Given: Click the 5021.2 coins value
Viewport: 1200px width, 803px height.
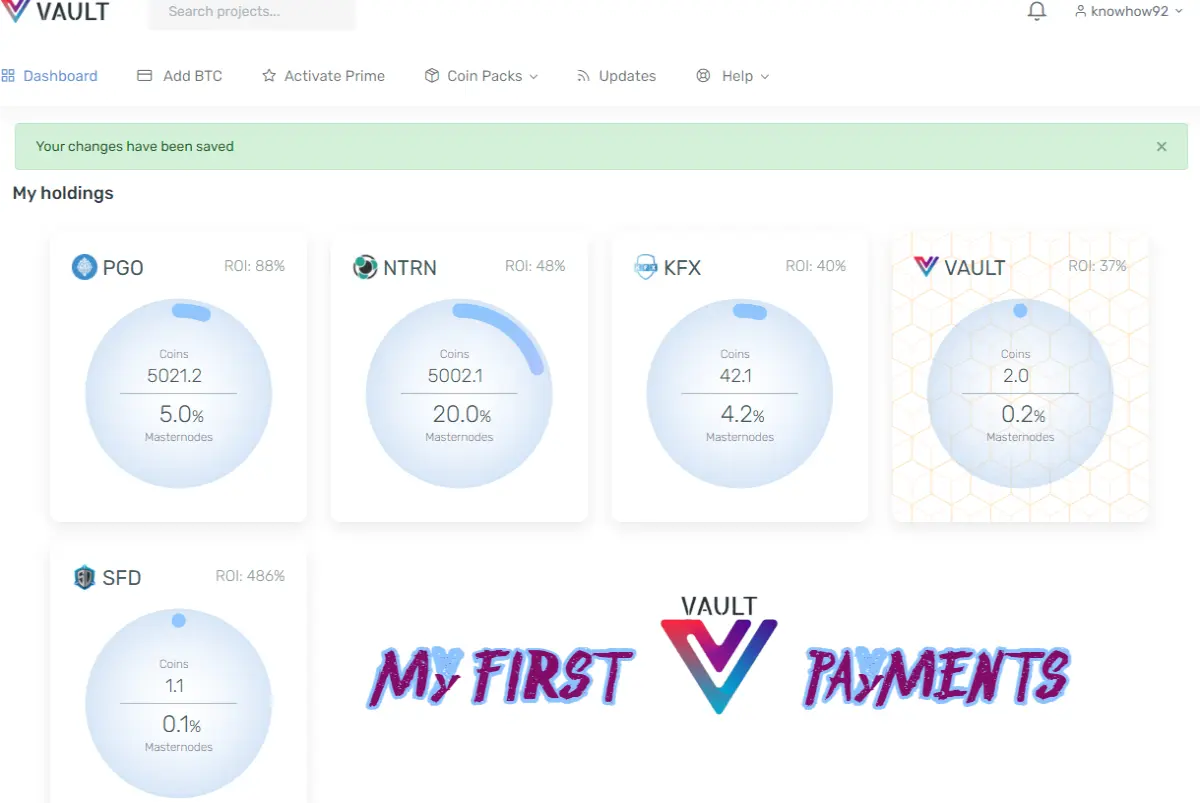Looking at the screenshot, I should click(175, 377).
